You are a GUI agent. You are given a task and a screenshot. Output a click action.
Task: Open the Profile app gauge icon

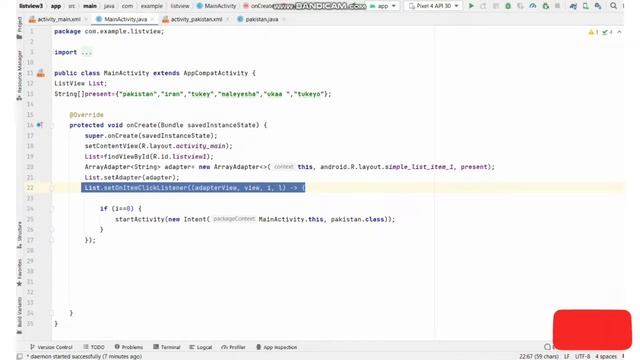tap(533, 6)
